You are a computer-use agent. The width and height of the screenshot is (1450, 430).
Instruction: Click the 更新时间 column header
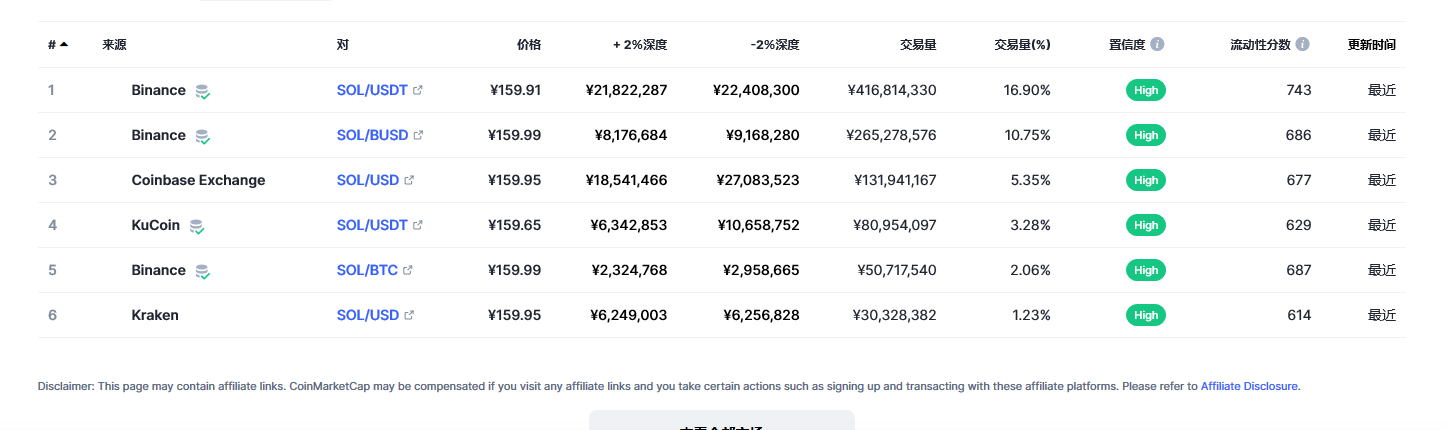(1372, 45)
